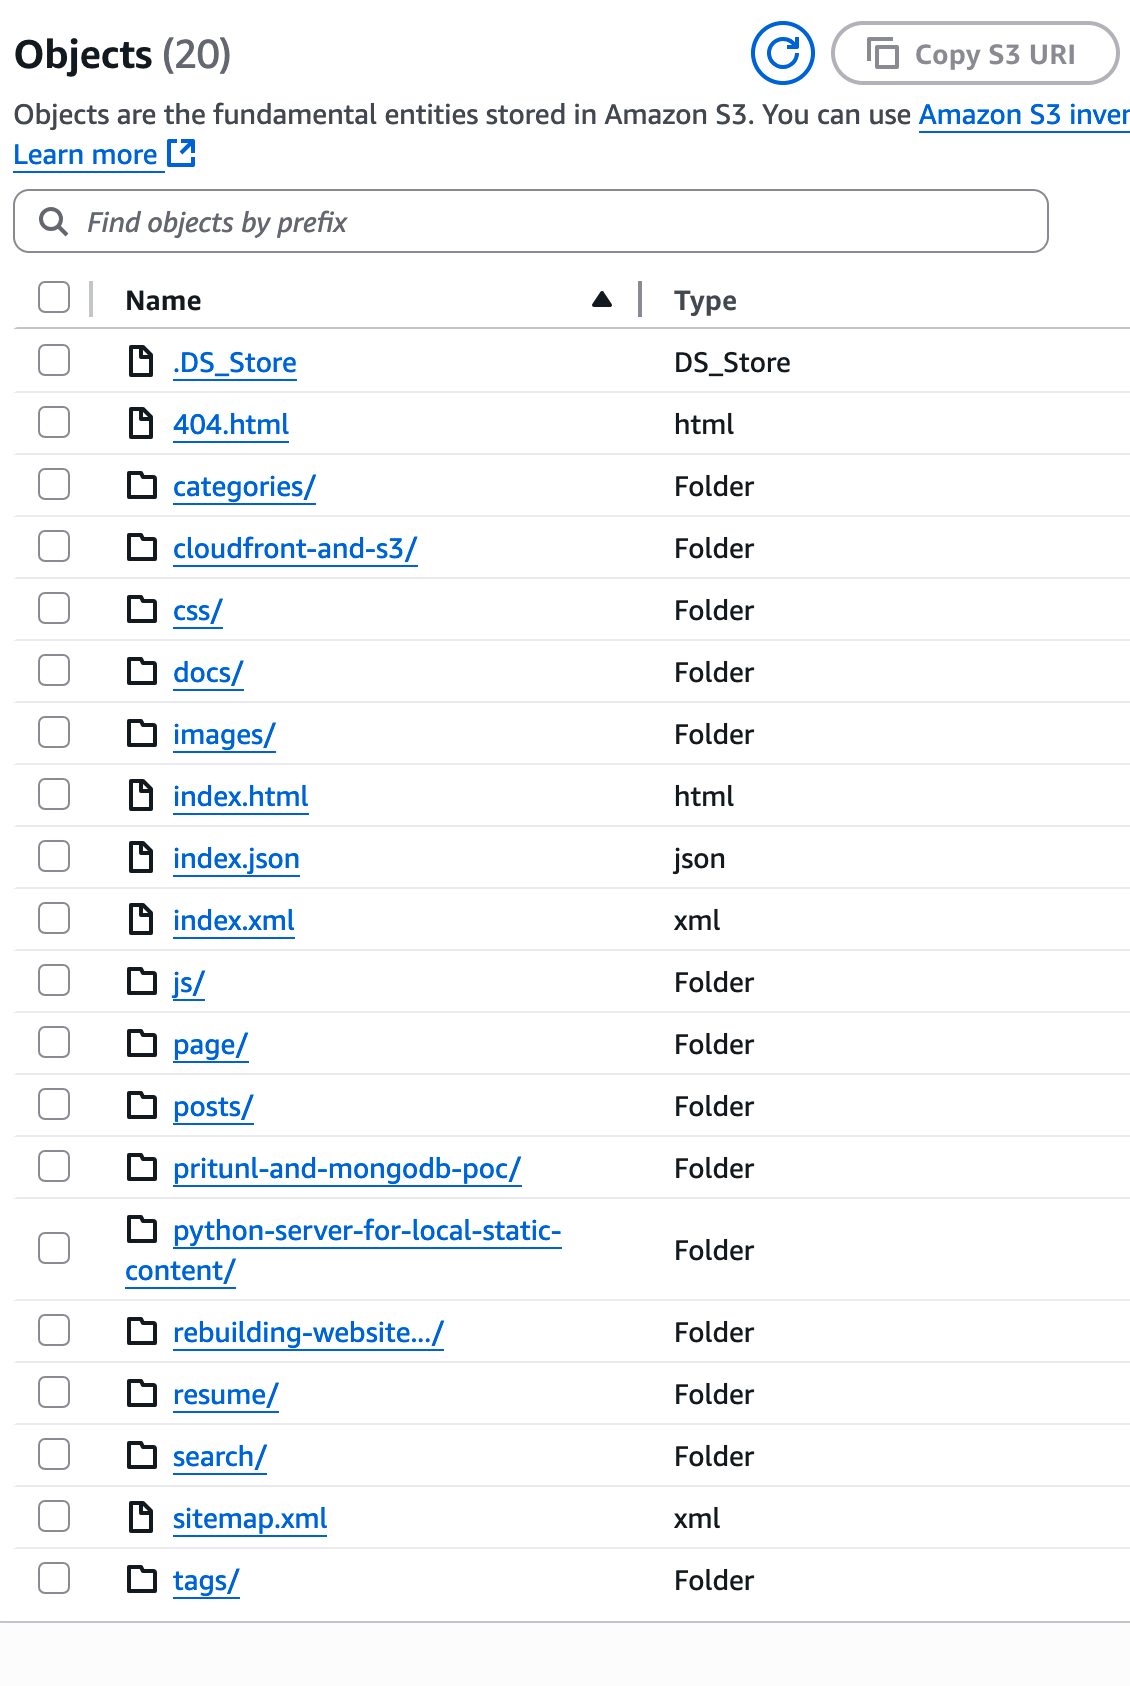Screen dimensions: 1130x1686
Task: Click the folder icon next to categories/
Action: click(x=142, y=486)
